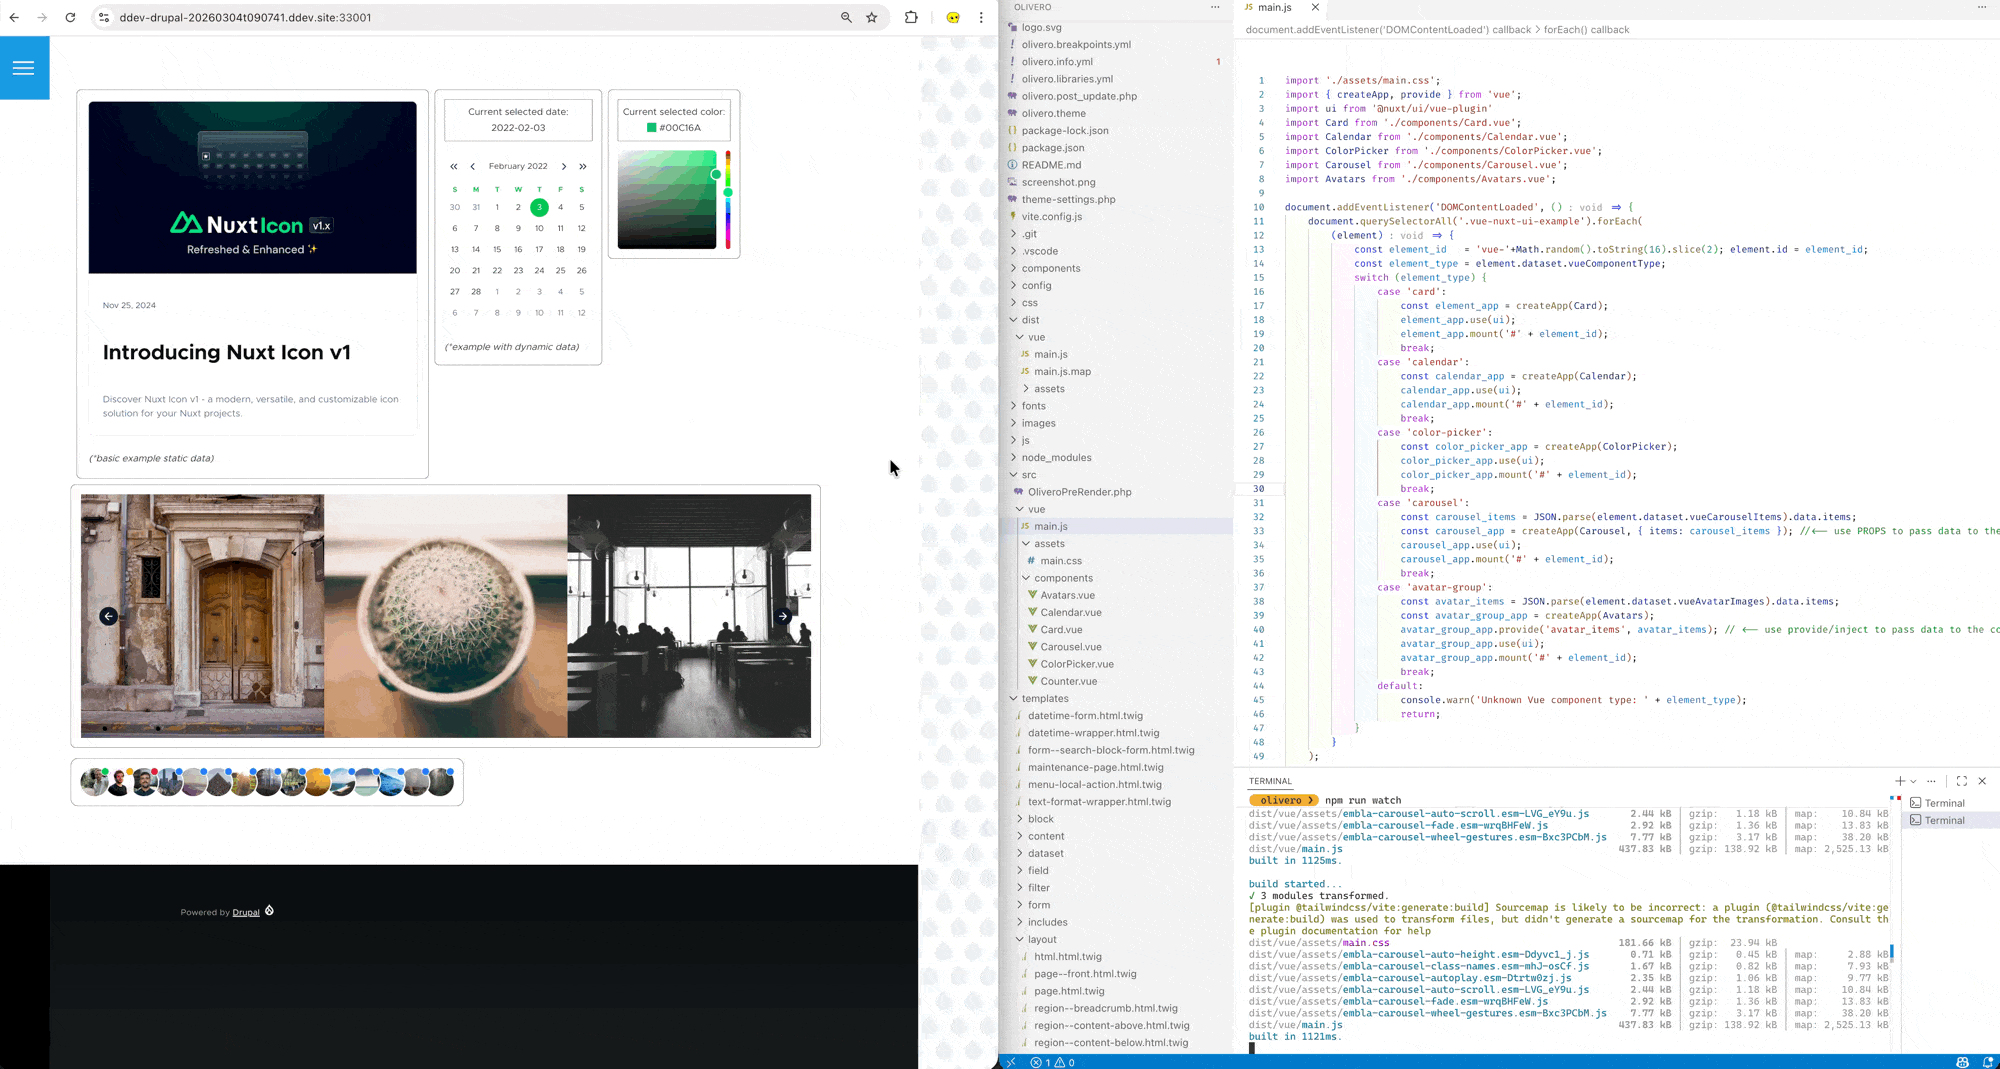Maximize the terminal panel size
Viewport: 2000px width, 1069px height.
tap(1961, 781)
